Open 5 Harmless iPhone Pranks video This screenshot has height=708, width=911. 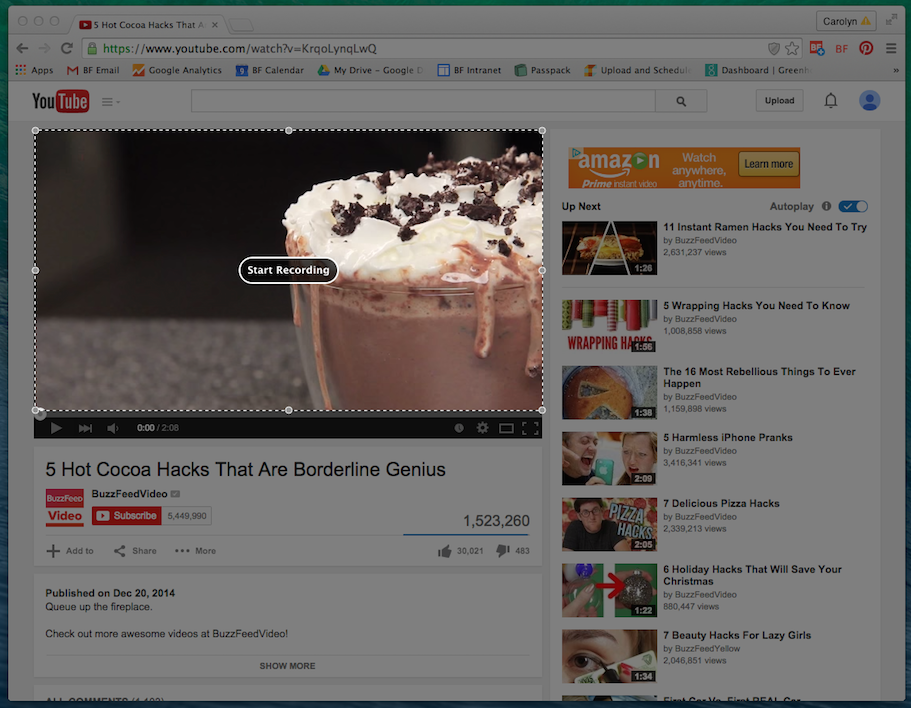pyautogui.click(x=727, y=437)
